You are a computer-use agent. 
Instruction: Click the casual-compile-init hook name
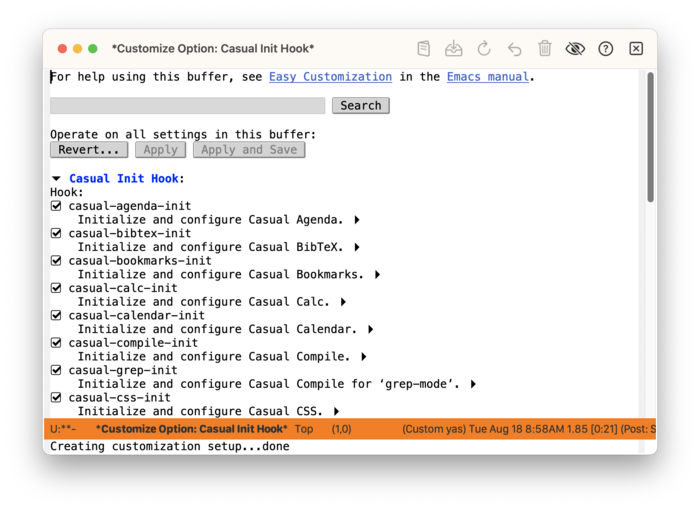pyautogui.click(x=133, y=342)
